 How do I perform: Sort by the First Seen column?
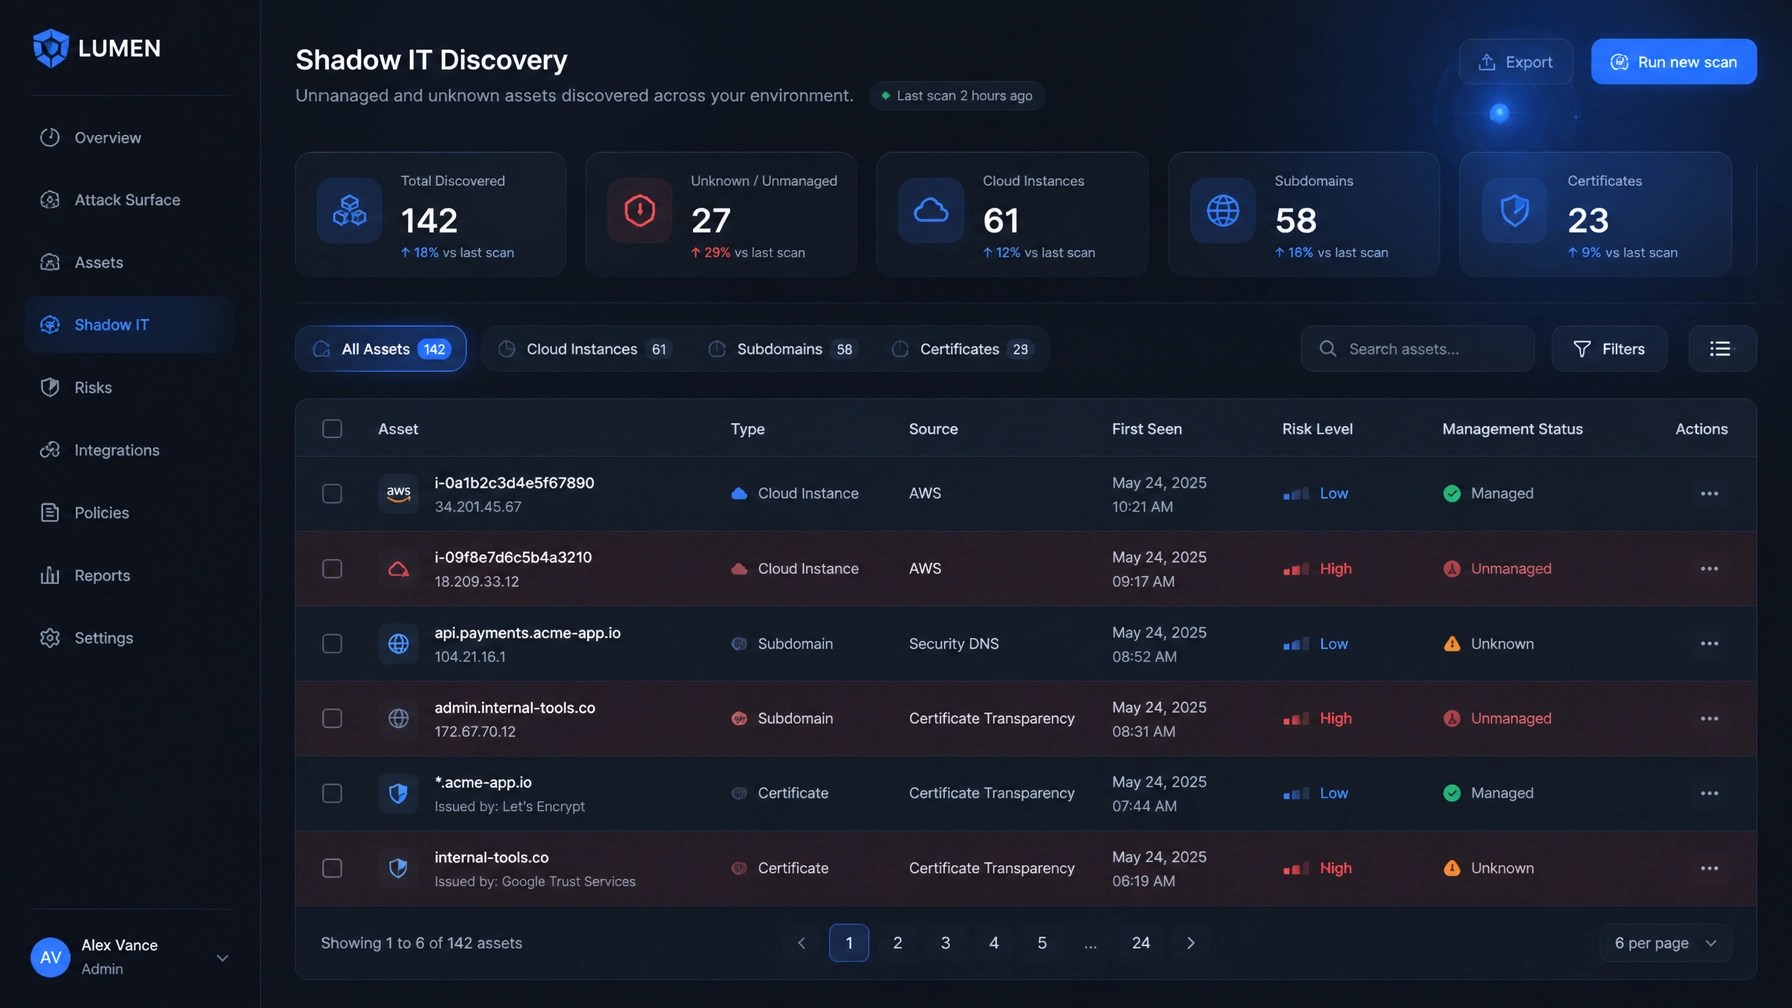(x=1146, y=429)
